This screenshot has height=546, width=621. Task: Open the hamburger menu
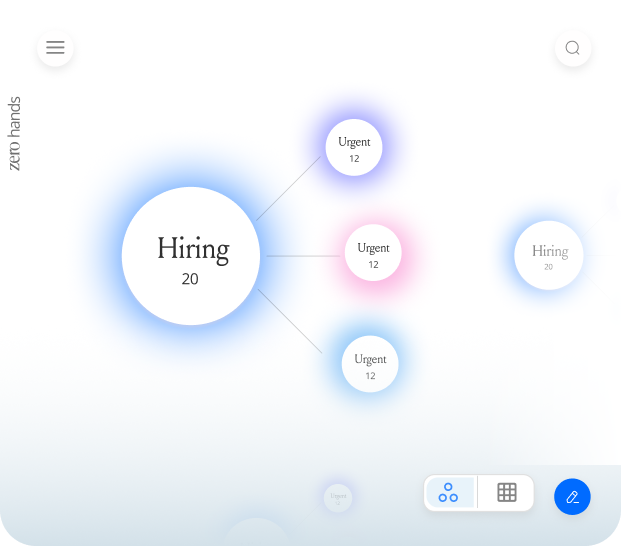pos(55,48)
